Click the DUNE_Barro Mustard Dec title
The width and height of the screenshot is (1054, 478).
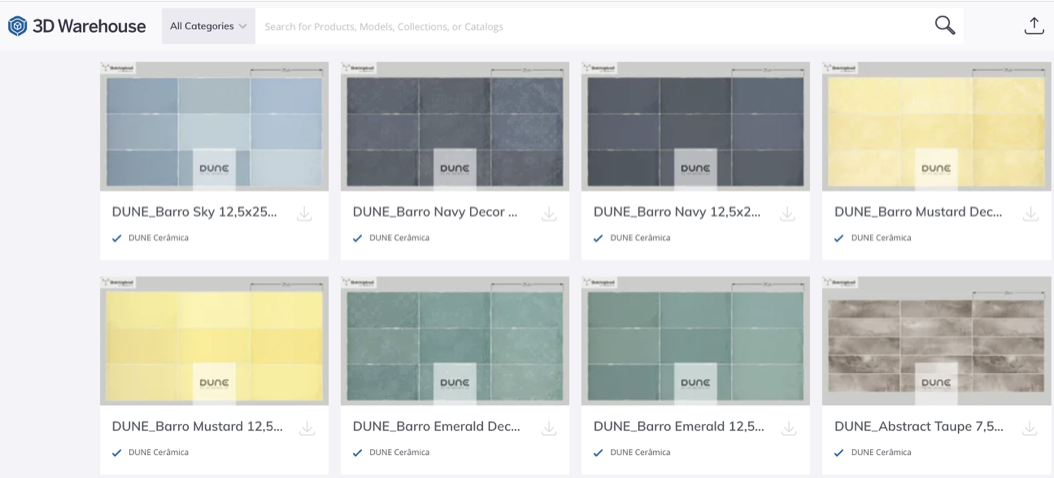point(918,212)
